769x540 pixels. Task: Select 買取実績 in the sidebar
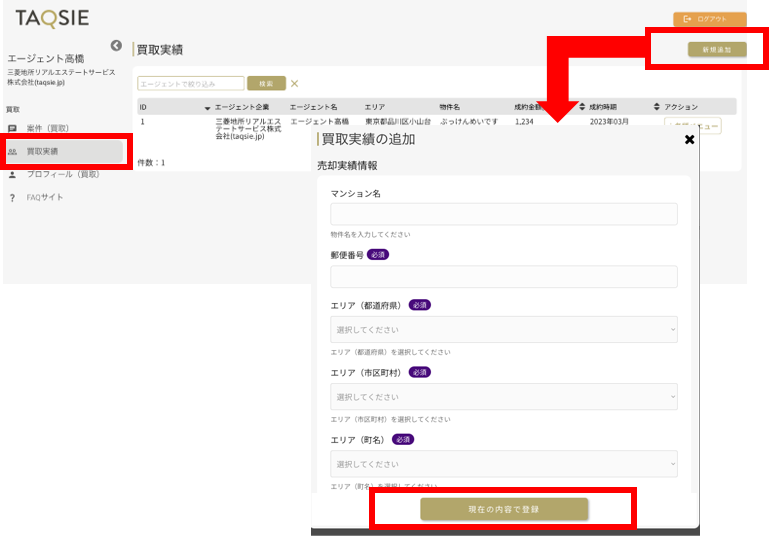click(64, 152)
